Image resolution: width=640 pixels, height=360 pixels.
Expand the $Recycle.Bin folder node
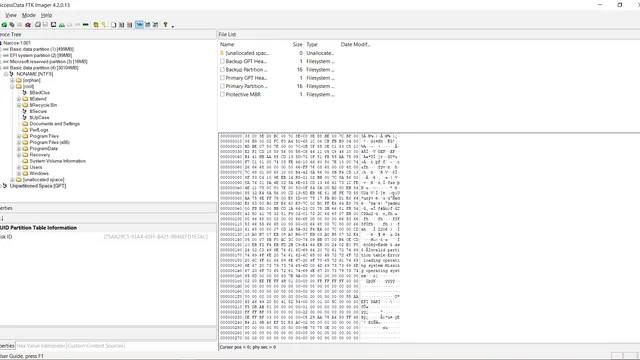19,105
